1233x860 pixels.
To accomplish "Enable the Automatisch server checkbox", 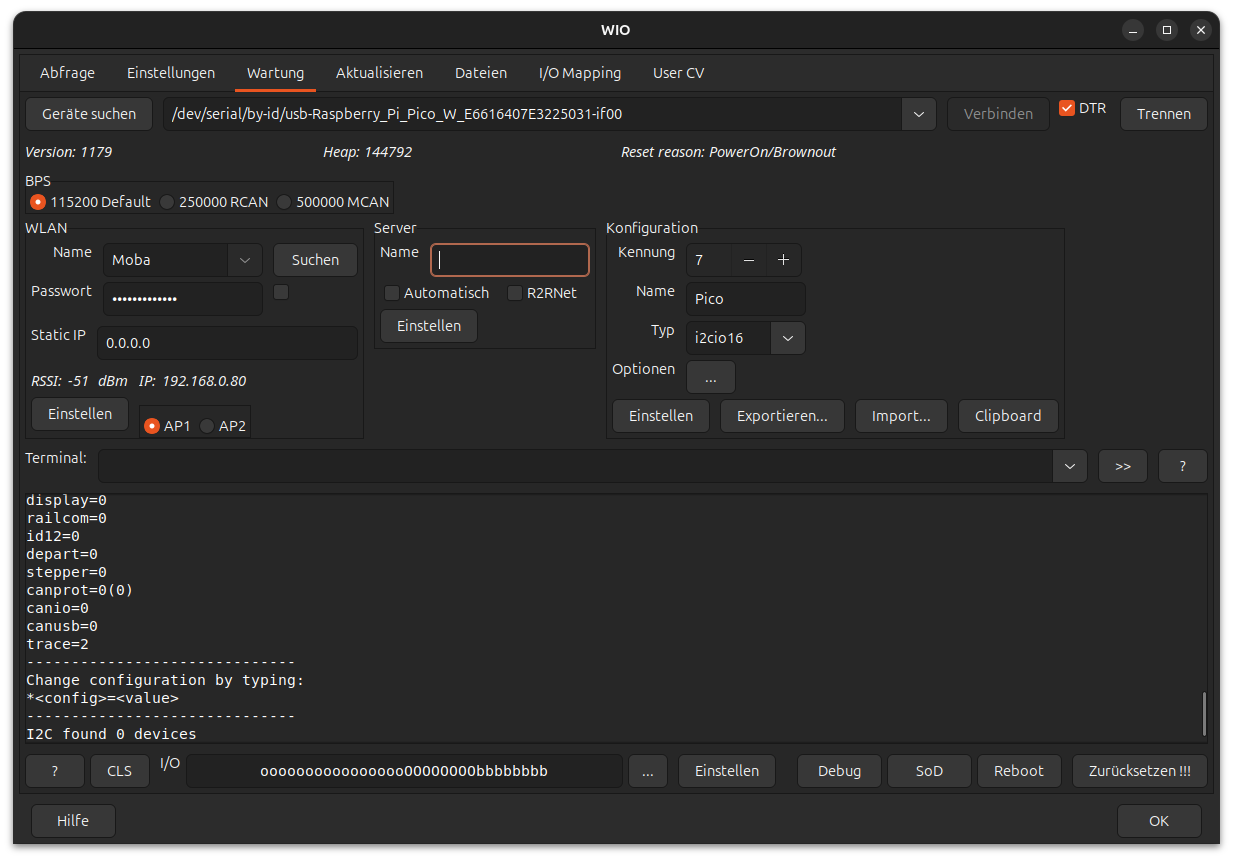I will point(393,293).
